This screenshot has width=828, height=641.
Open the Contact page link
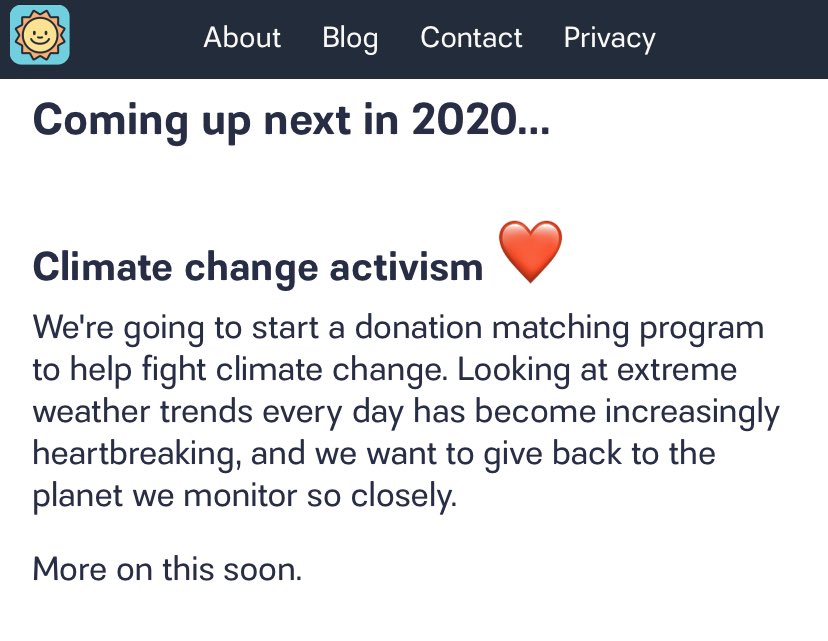point(471,38)
